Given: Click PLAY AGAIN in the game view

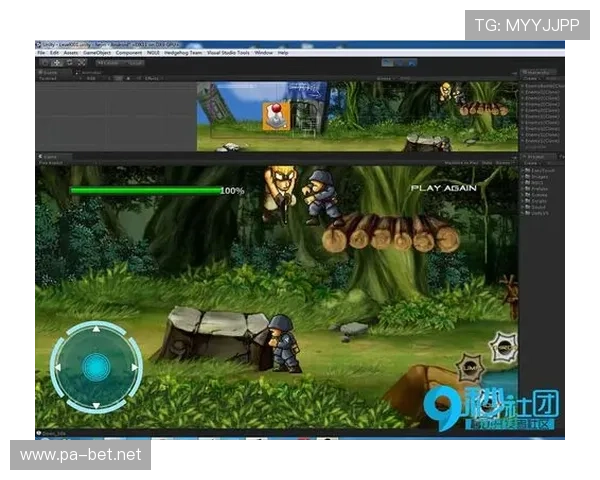Looking at the screenshot, I should (x=443, y=188).
